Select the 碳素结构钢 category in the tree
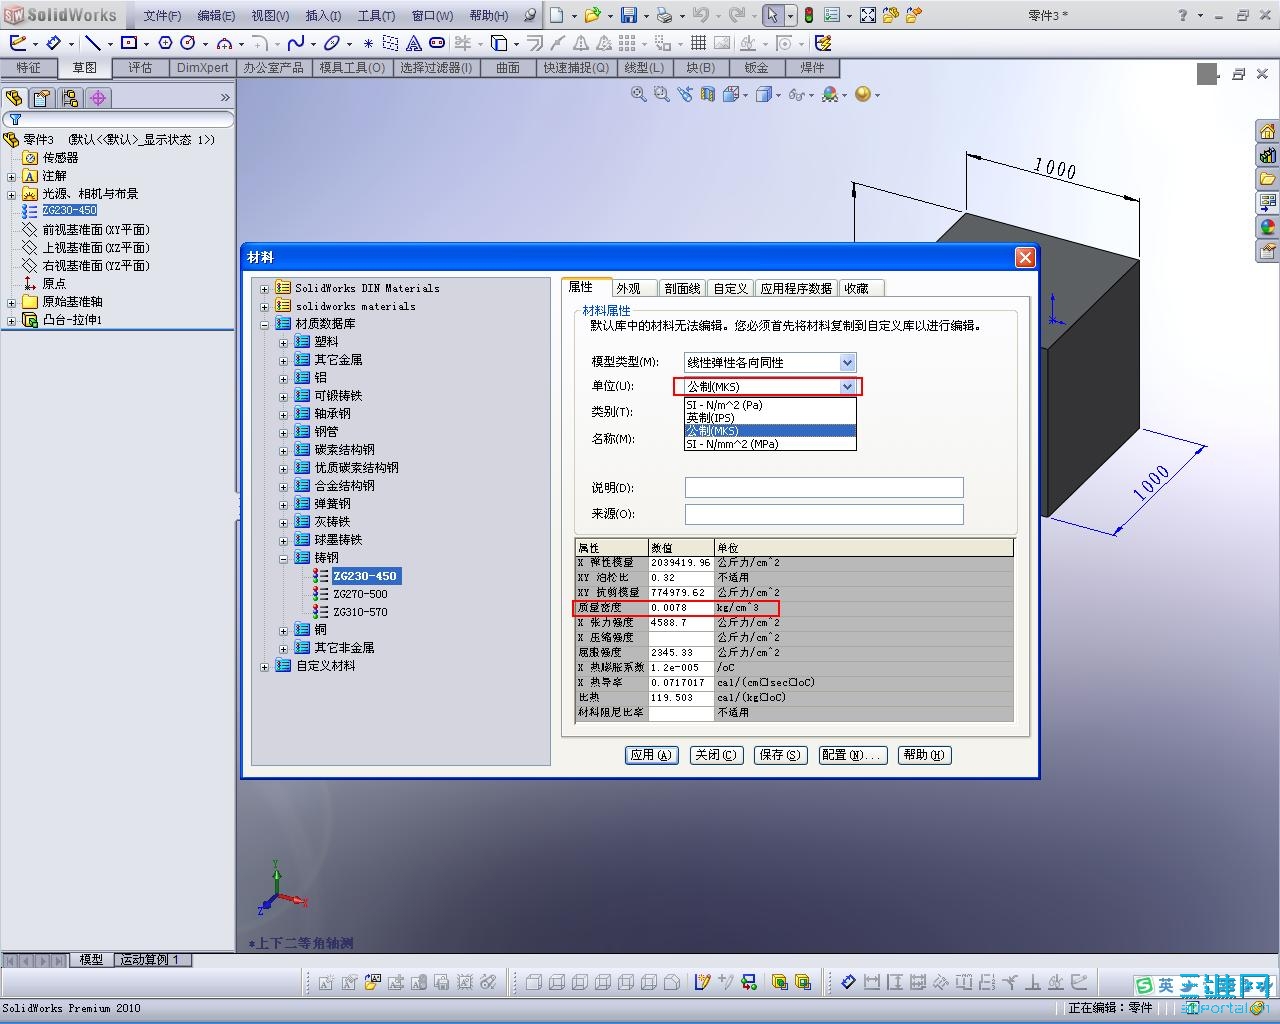The height and width of the screenshot is (1024, 1280). coord(345,450)
